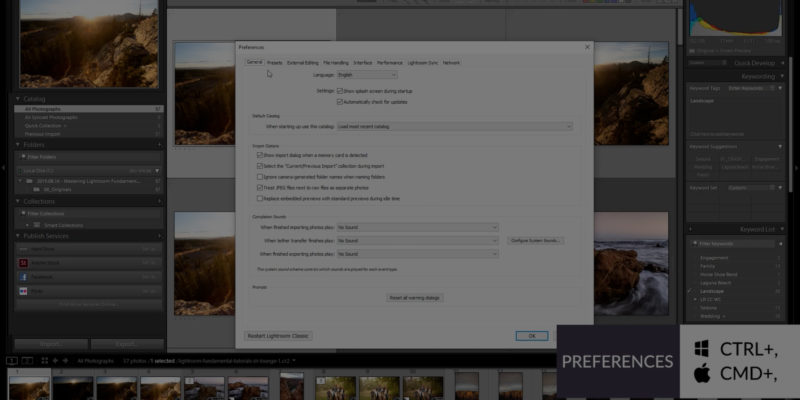Switch to the Lightroom Sync tab

(x=422, y=63)
